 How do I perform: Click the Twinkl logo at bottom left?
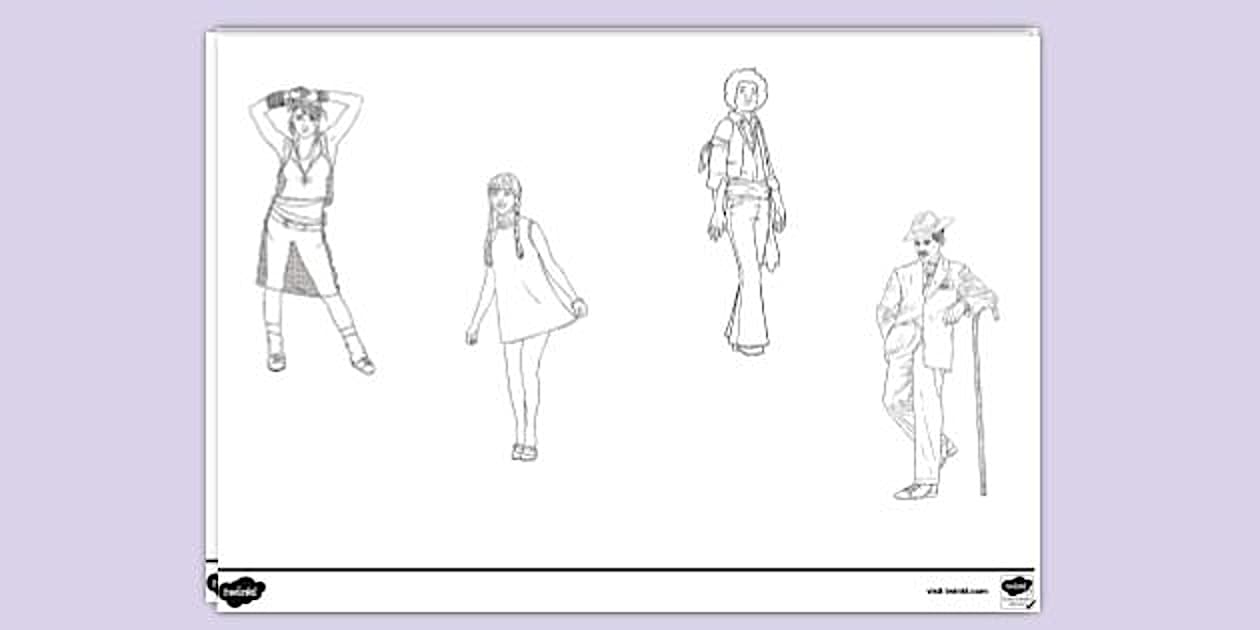click(241, 589)
